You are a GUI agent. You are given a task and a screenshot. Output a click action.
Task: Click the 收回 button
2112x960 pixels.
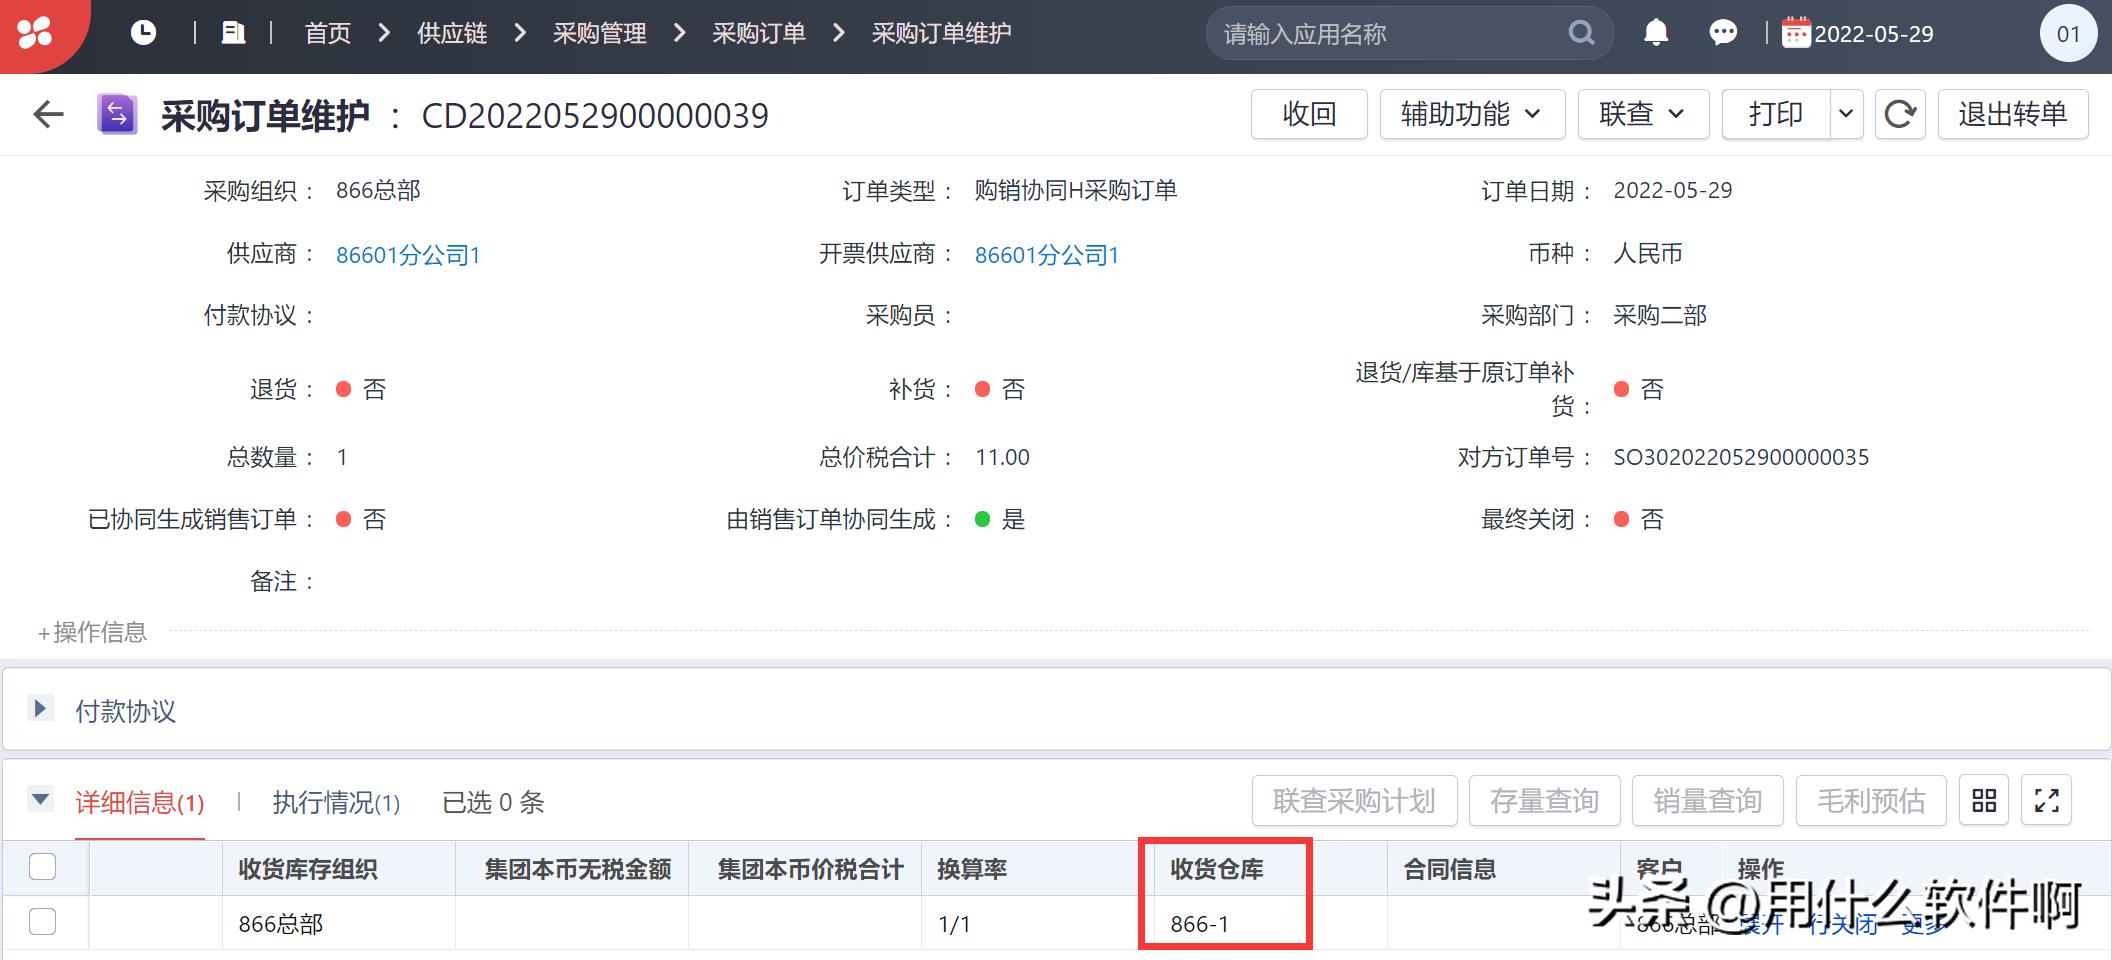pos(1308,114)
